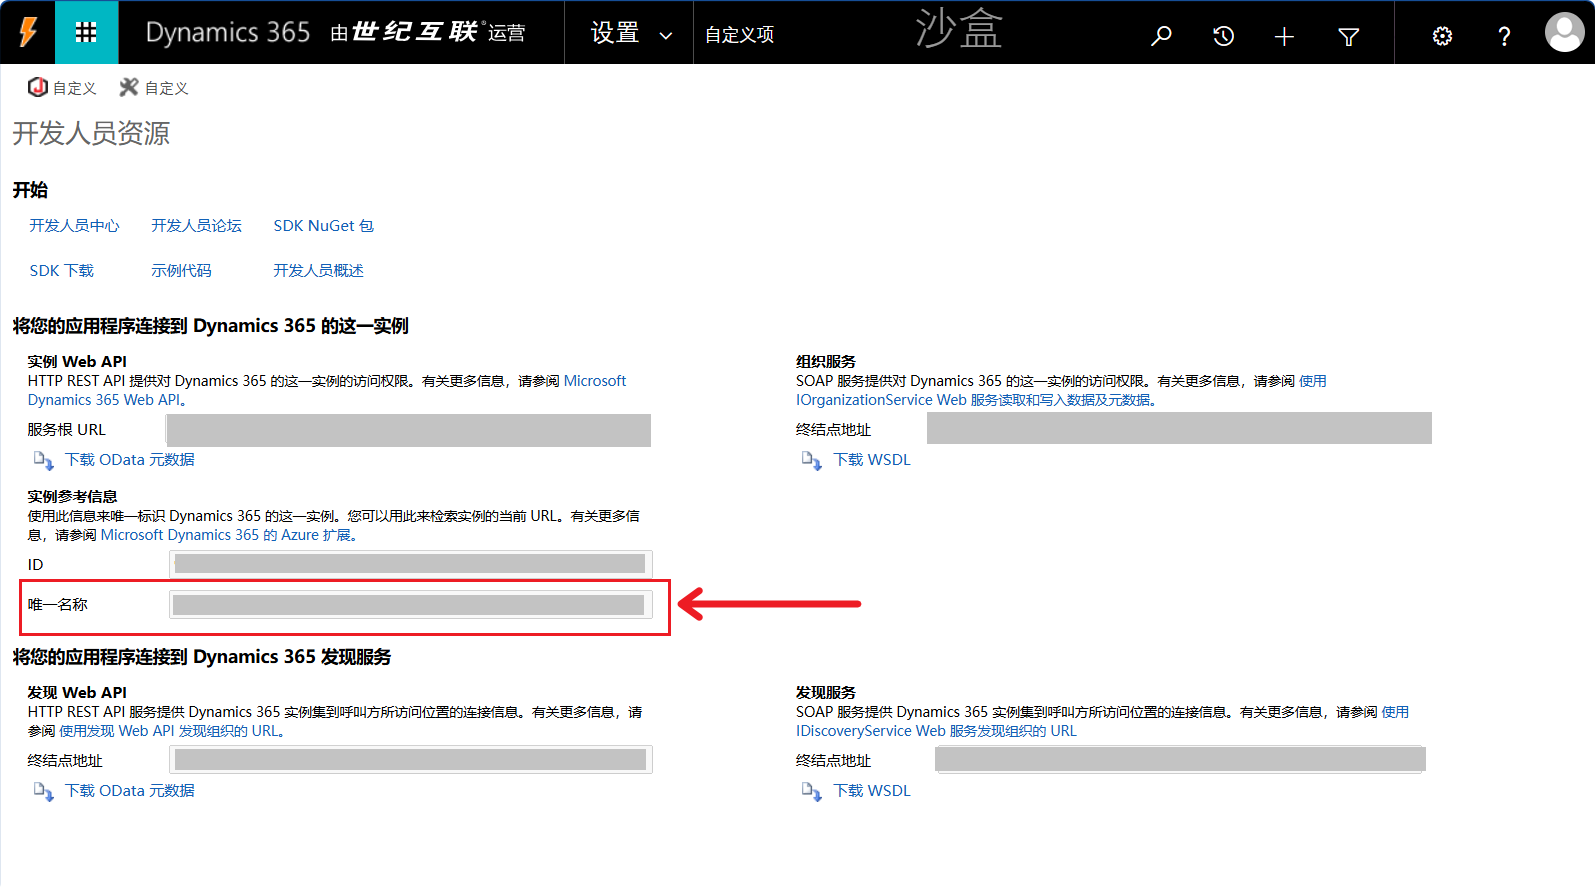
Task: Click the first 自定义 breadcrumb with red icon
Action: 62,88
